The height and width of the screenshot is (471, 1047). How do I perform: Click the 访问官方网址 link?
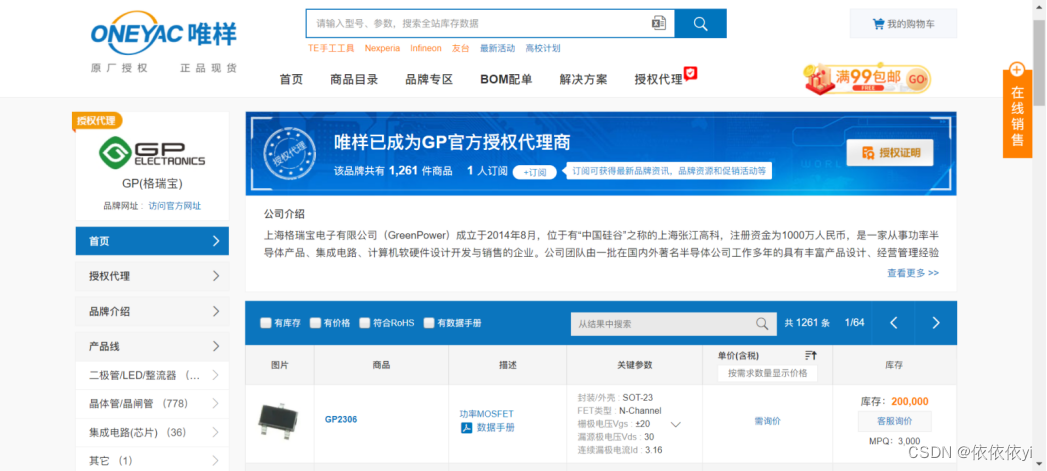tap(174, 206)
